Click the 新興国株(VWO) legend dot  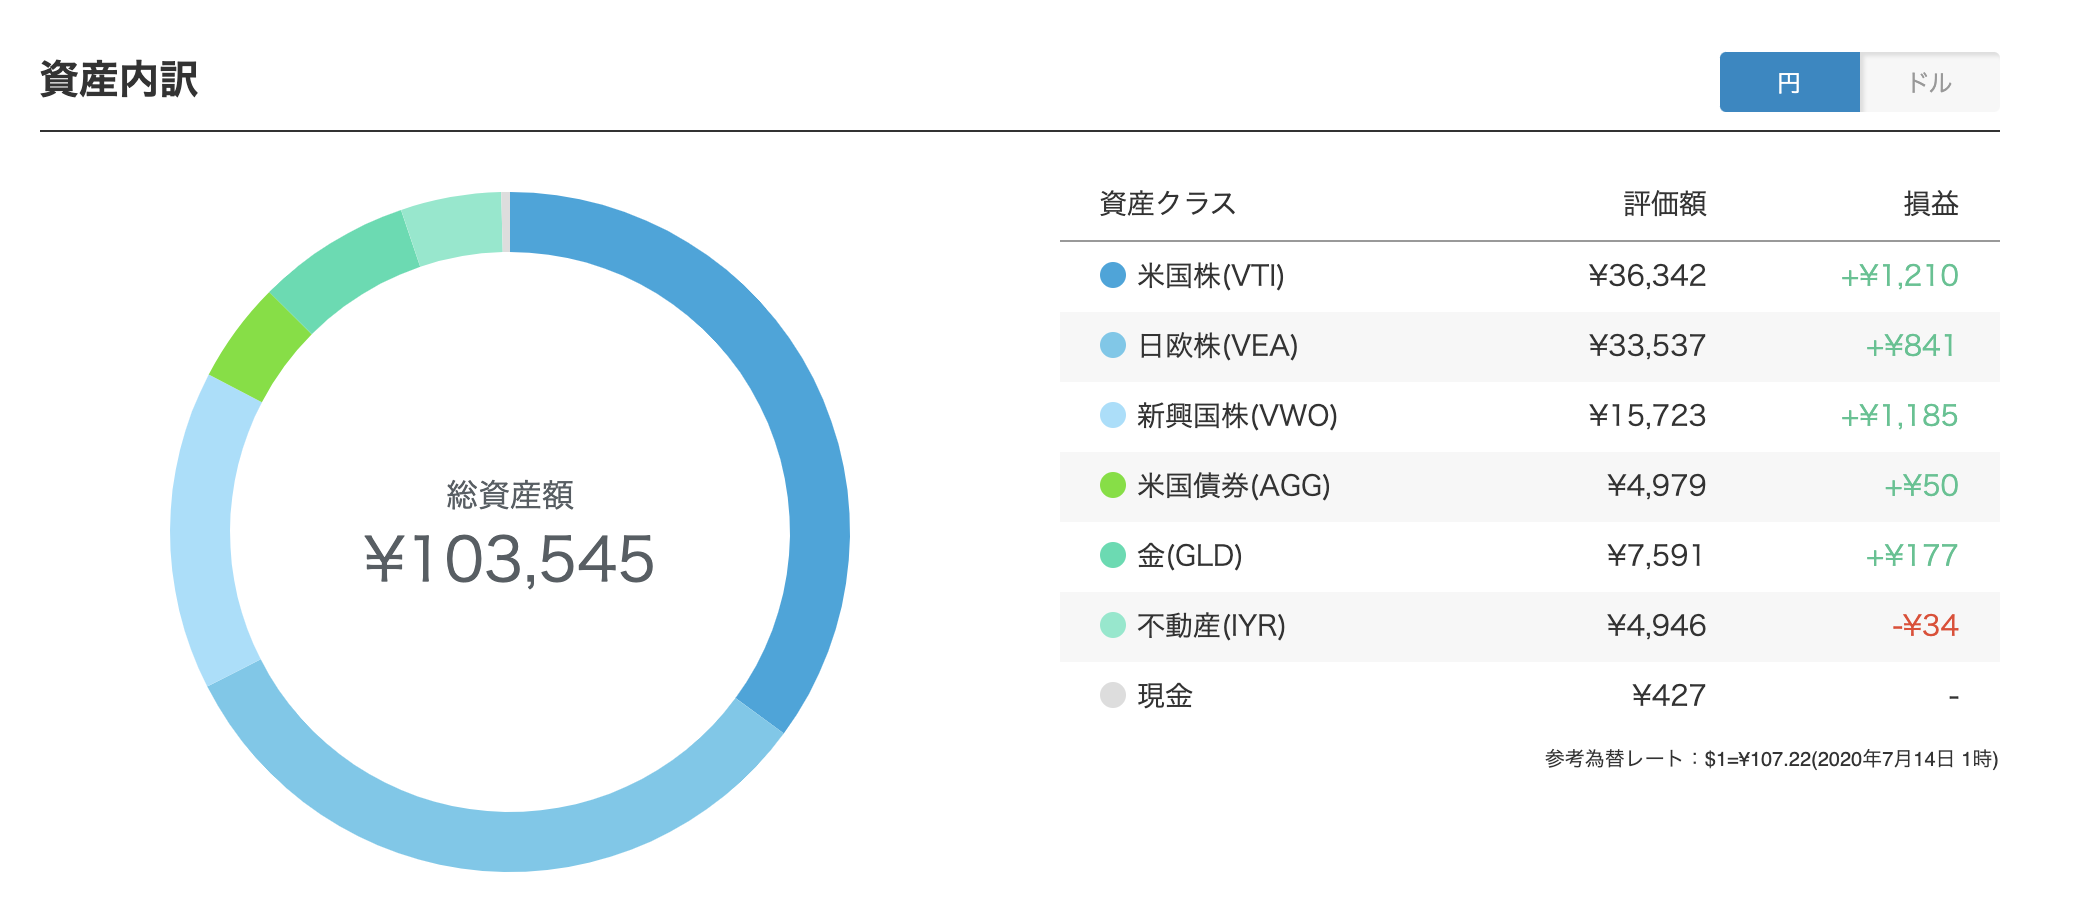pyautogui.click(x=1113, y=415)
